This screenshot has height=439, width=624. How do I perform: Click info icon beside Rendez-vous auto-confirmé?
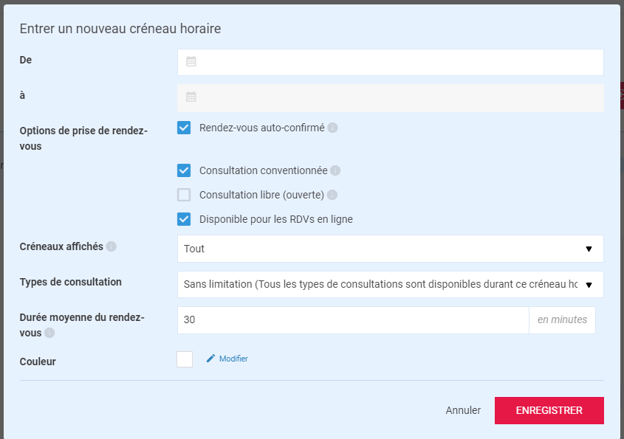pos(333,128)
